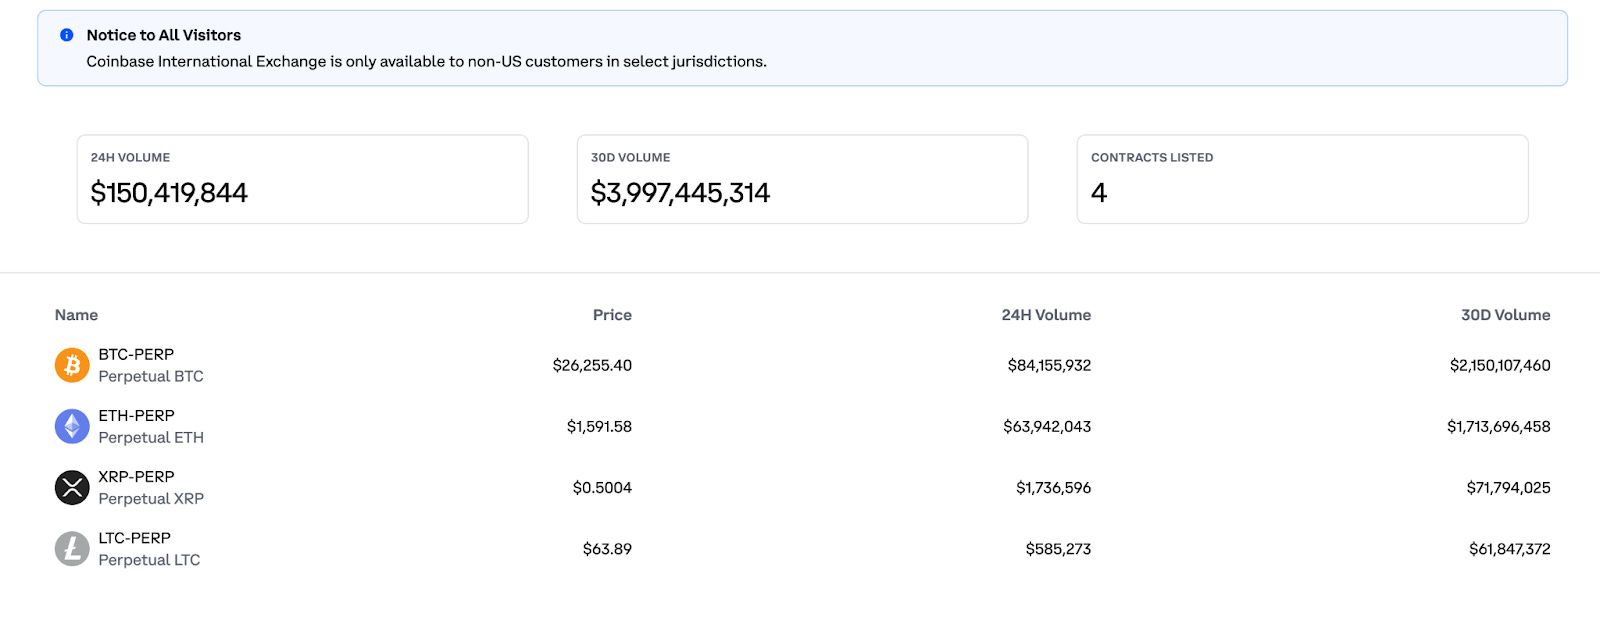
Task: Click XRP 24H volume $1,736,596
Action: click(x=1053, y=487)
